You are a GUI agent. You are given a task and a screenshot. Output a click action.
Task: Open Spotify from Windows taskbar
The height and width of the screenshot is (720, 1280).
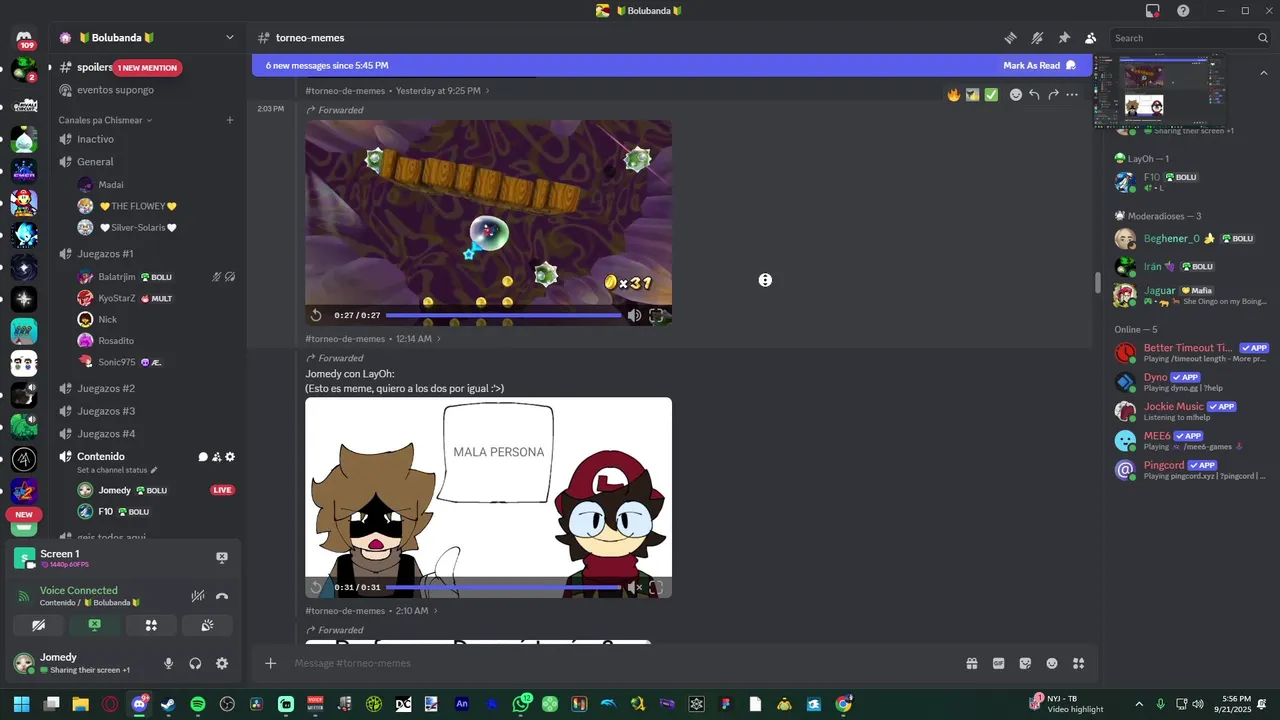click(x=198, y=704)
